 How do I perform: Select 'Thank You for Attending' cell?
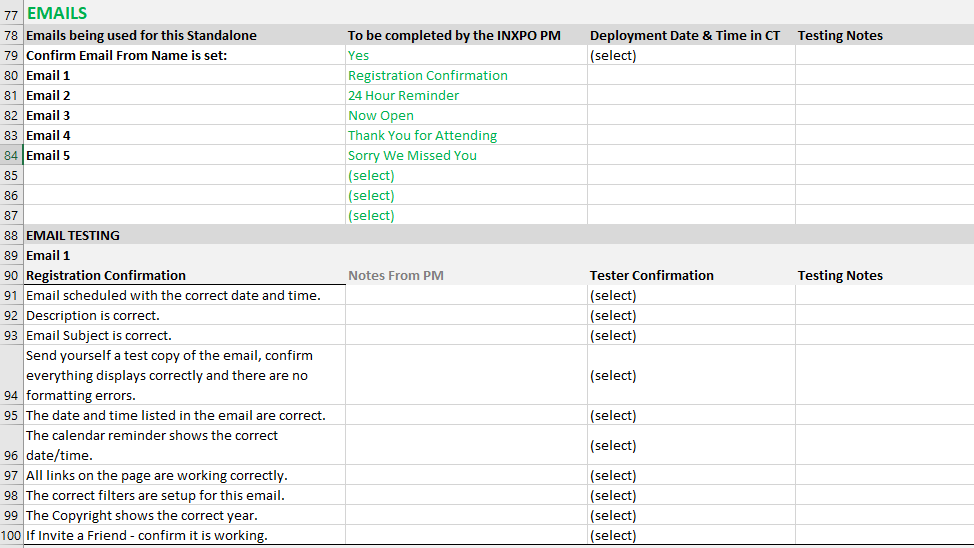422,135
